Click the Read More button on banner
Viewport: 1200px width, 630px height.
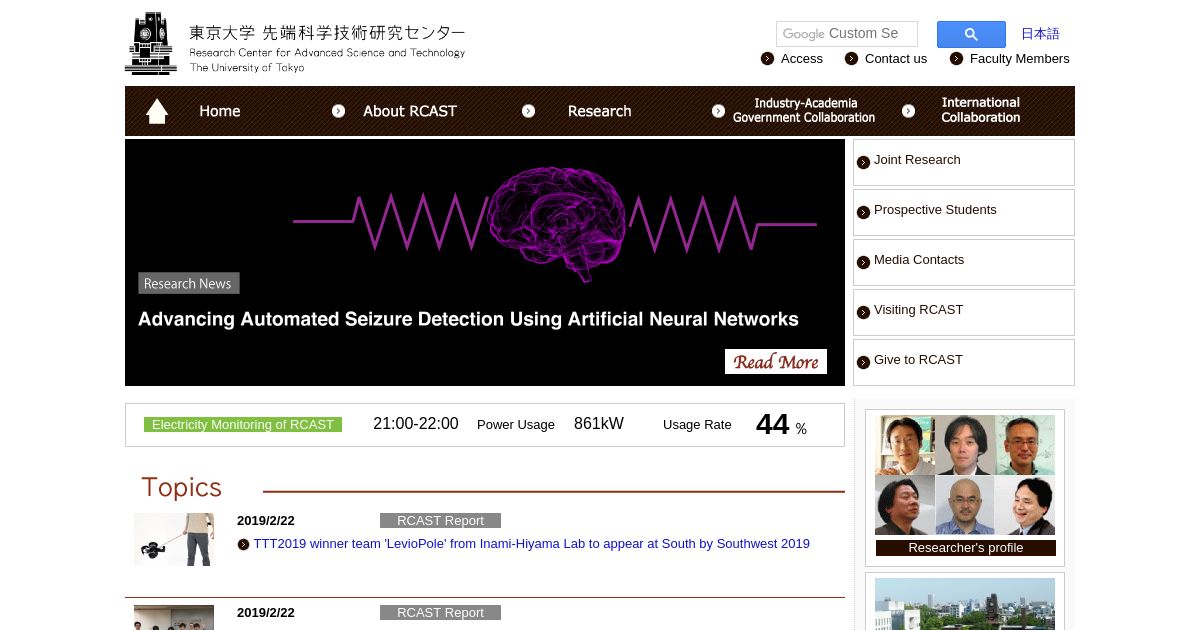776,362
